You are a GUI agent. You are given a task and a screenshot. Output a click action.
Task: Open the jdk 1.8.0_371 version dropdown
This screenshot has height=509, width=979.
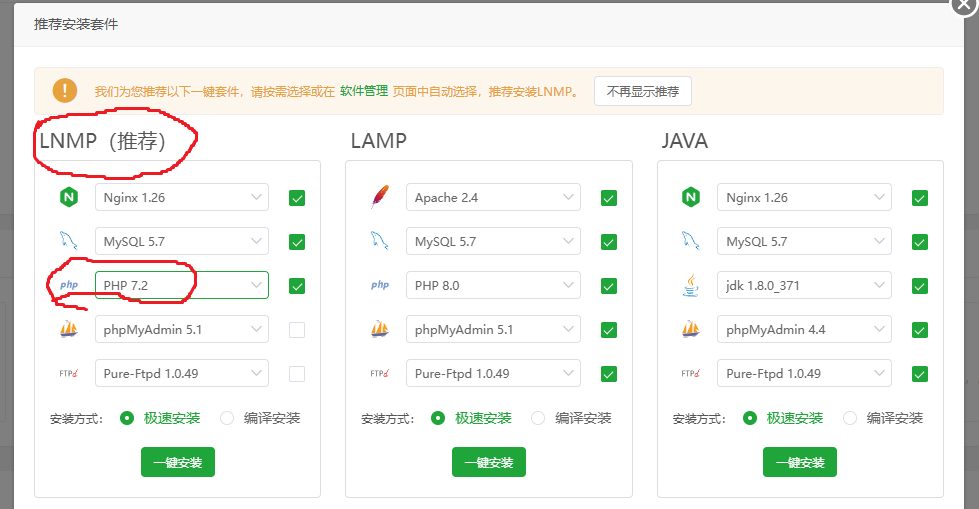(804, 285)
